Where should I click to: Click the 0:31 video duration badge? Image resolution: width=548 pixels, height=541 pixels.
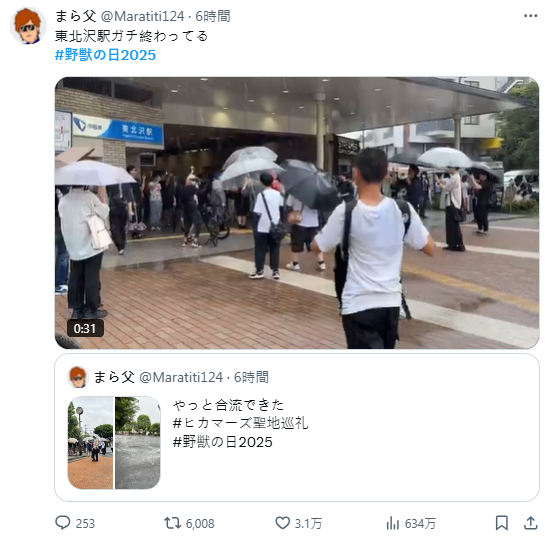click(85, 329)
